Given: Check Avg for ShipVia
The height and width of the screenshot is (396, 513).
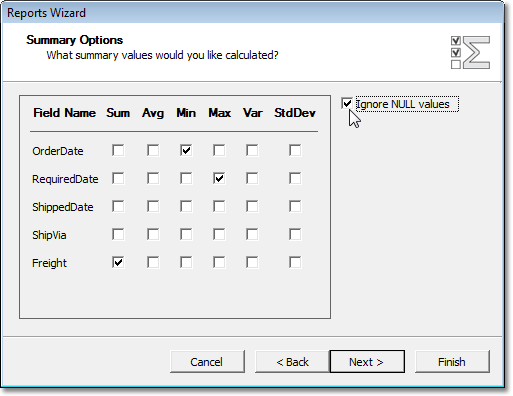Looking at the screenshot, I should click(x=153, y=234).
